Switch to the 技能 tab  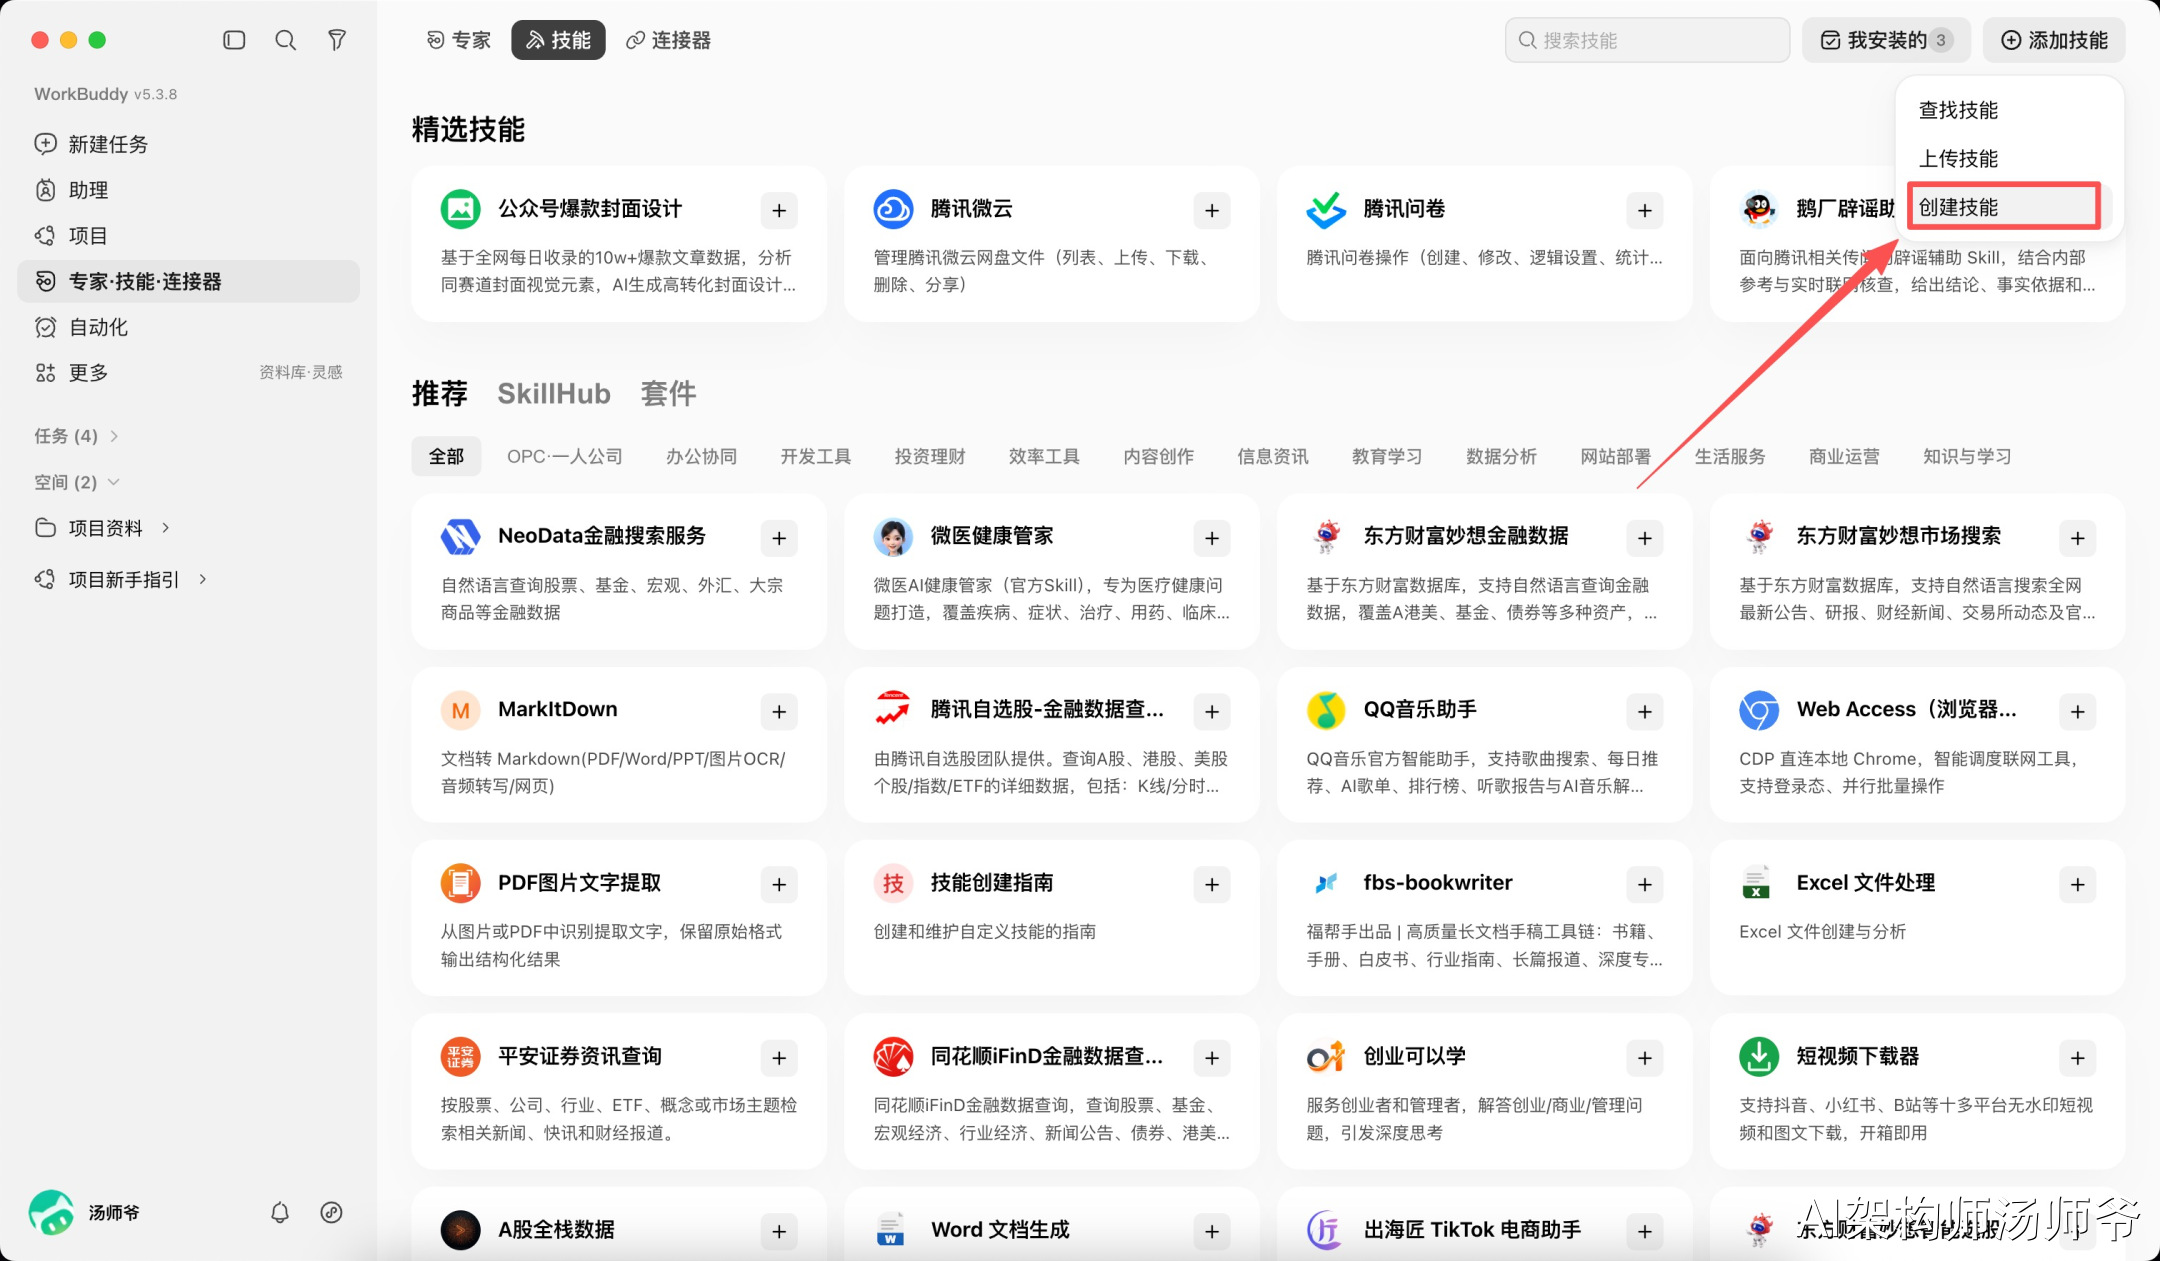point(558,40)
